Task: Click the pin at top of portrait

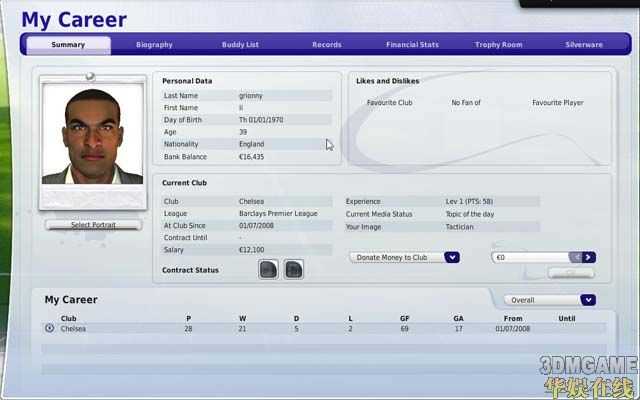Action: [x=89, y=76]
